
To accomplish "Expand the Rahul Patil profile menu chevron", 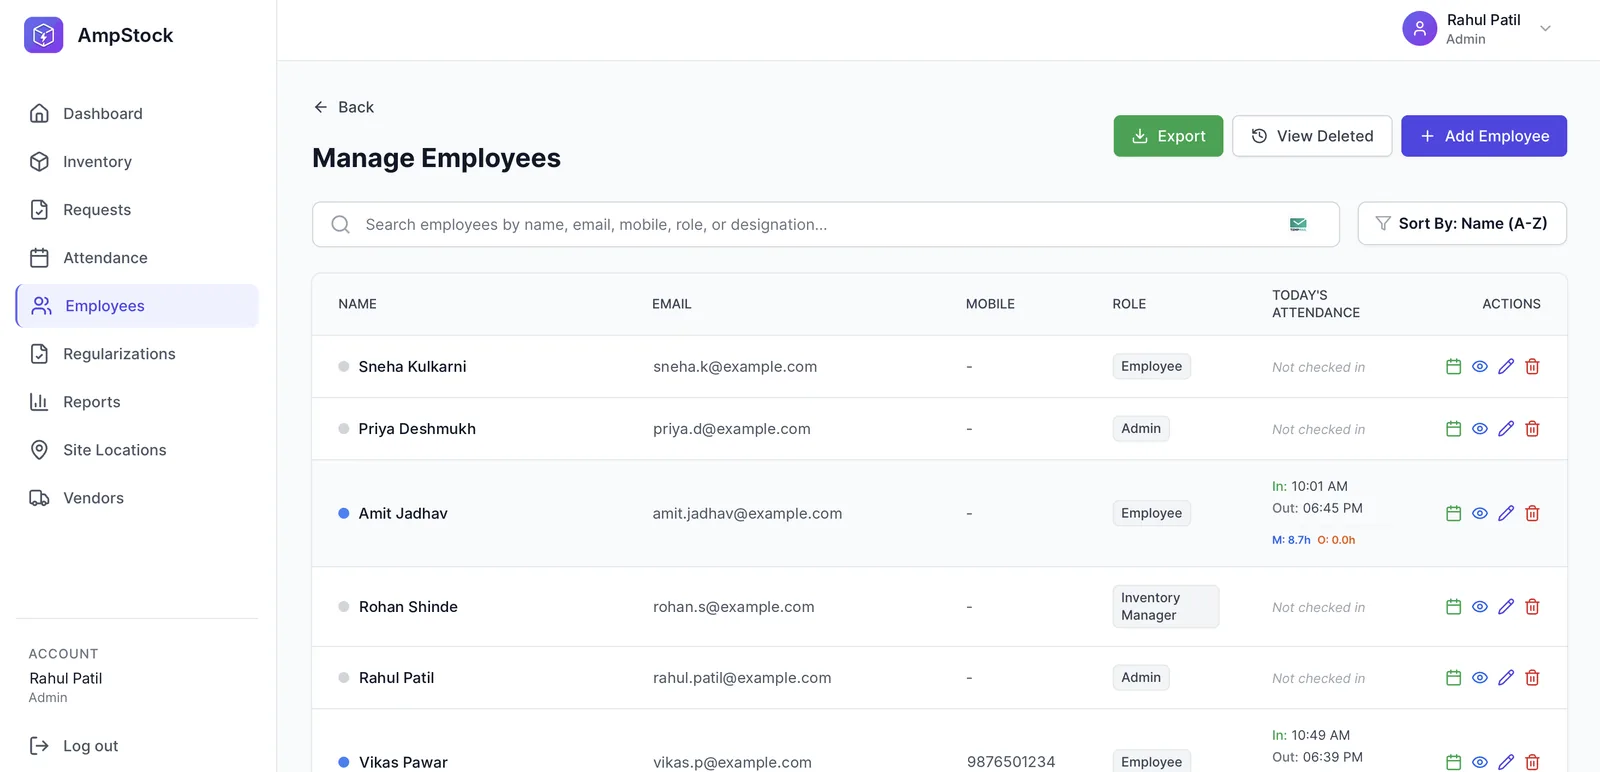I will [1546, 29].
